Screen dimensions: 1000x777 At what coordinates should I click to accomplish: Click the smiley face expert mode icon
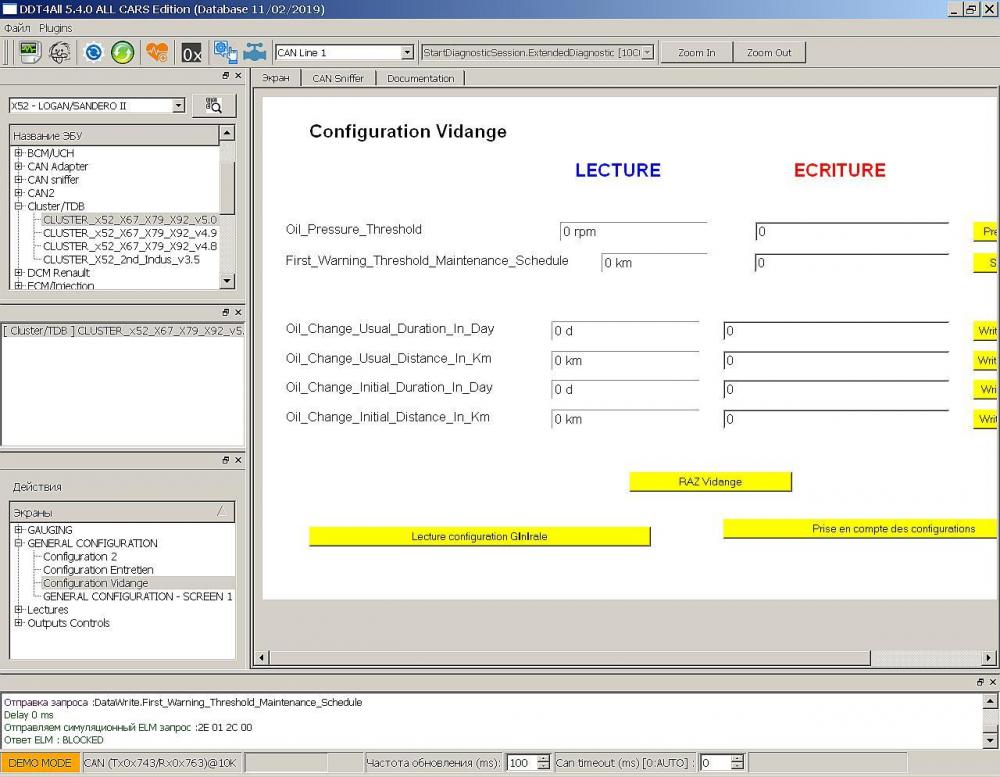[x=60, y=52]
